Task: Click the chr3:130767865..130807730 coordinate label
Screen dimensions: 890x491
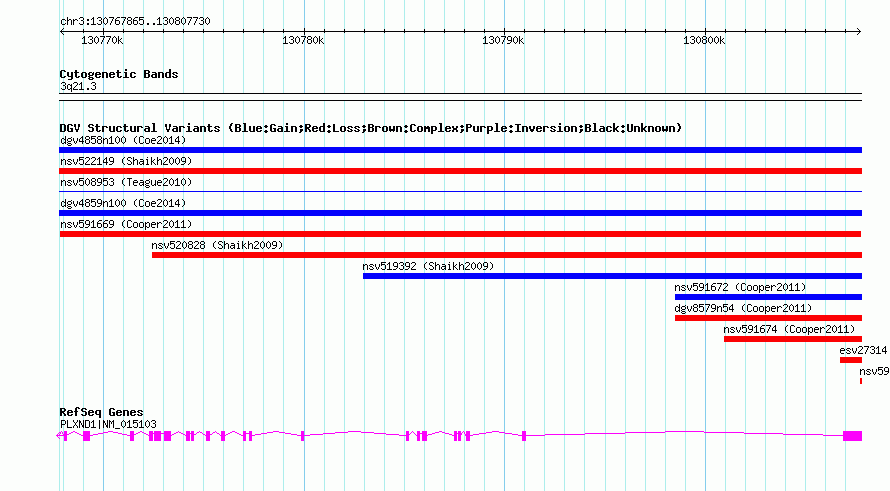Action: tap(135, 21)
